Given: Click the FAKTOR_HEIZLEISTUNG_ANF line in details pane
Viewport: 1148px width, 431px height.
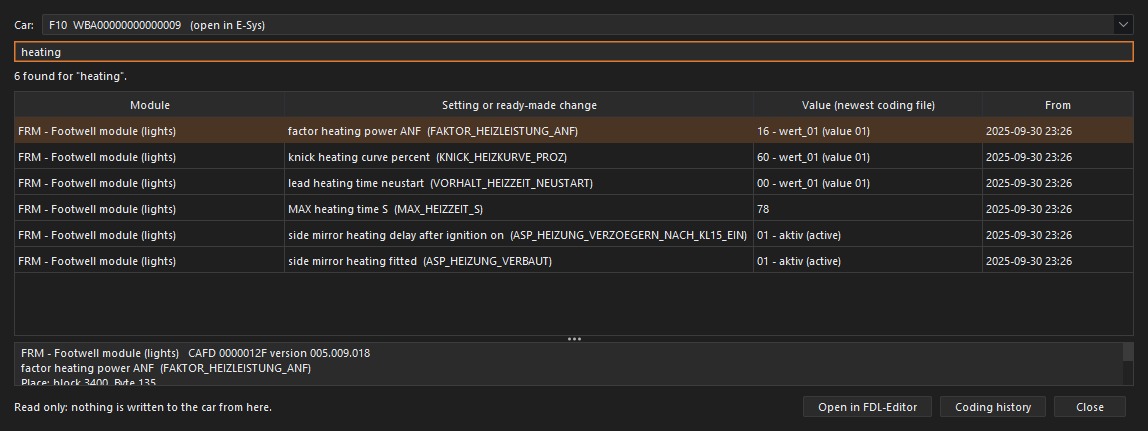Looking at the screenshot, I should point(166,368).
